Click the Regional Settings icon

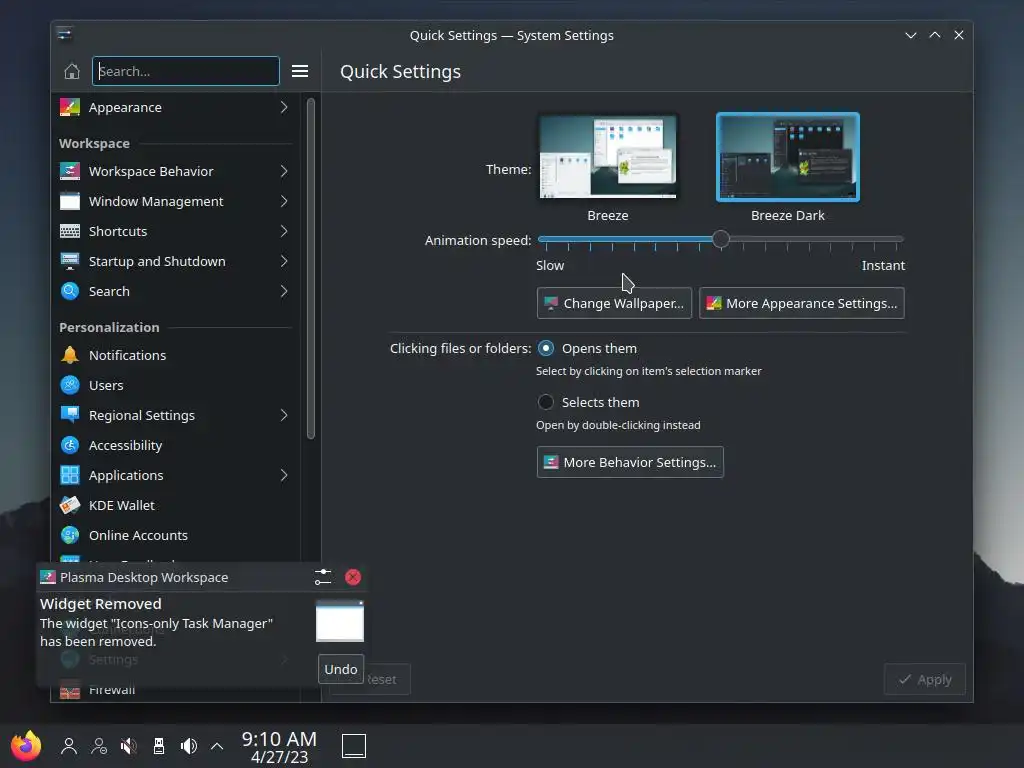tap(70, 415)
